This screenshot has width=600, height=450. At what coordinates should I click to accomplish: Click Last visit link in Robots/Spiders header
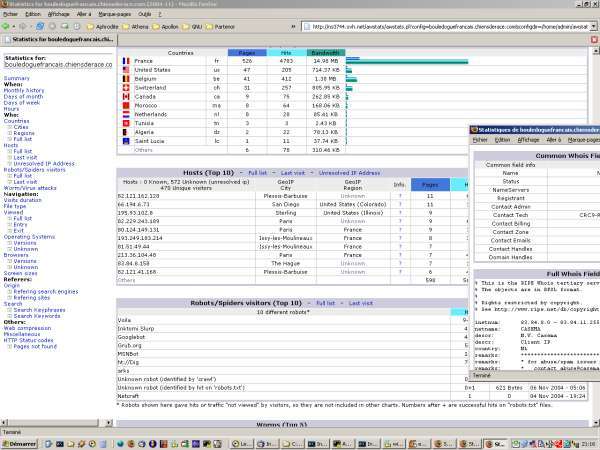click(x=360, y=303)
